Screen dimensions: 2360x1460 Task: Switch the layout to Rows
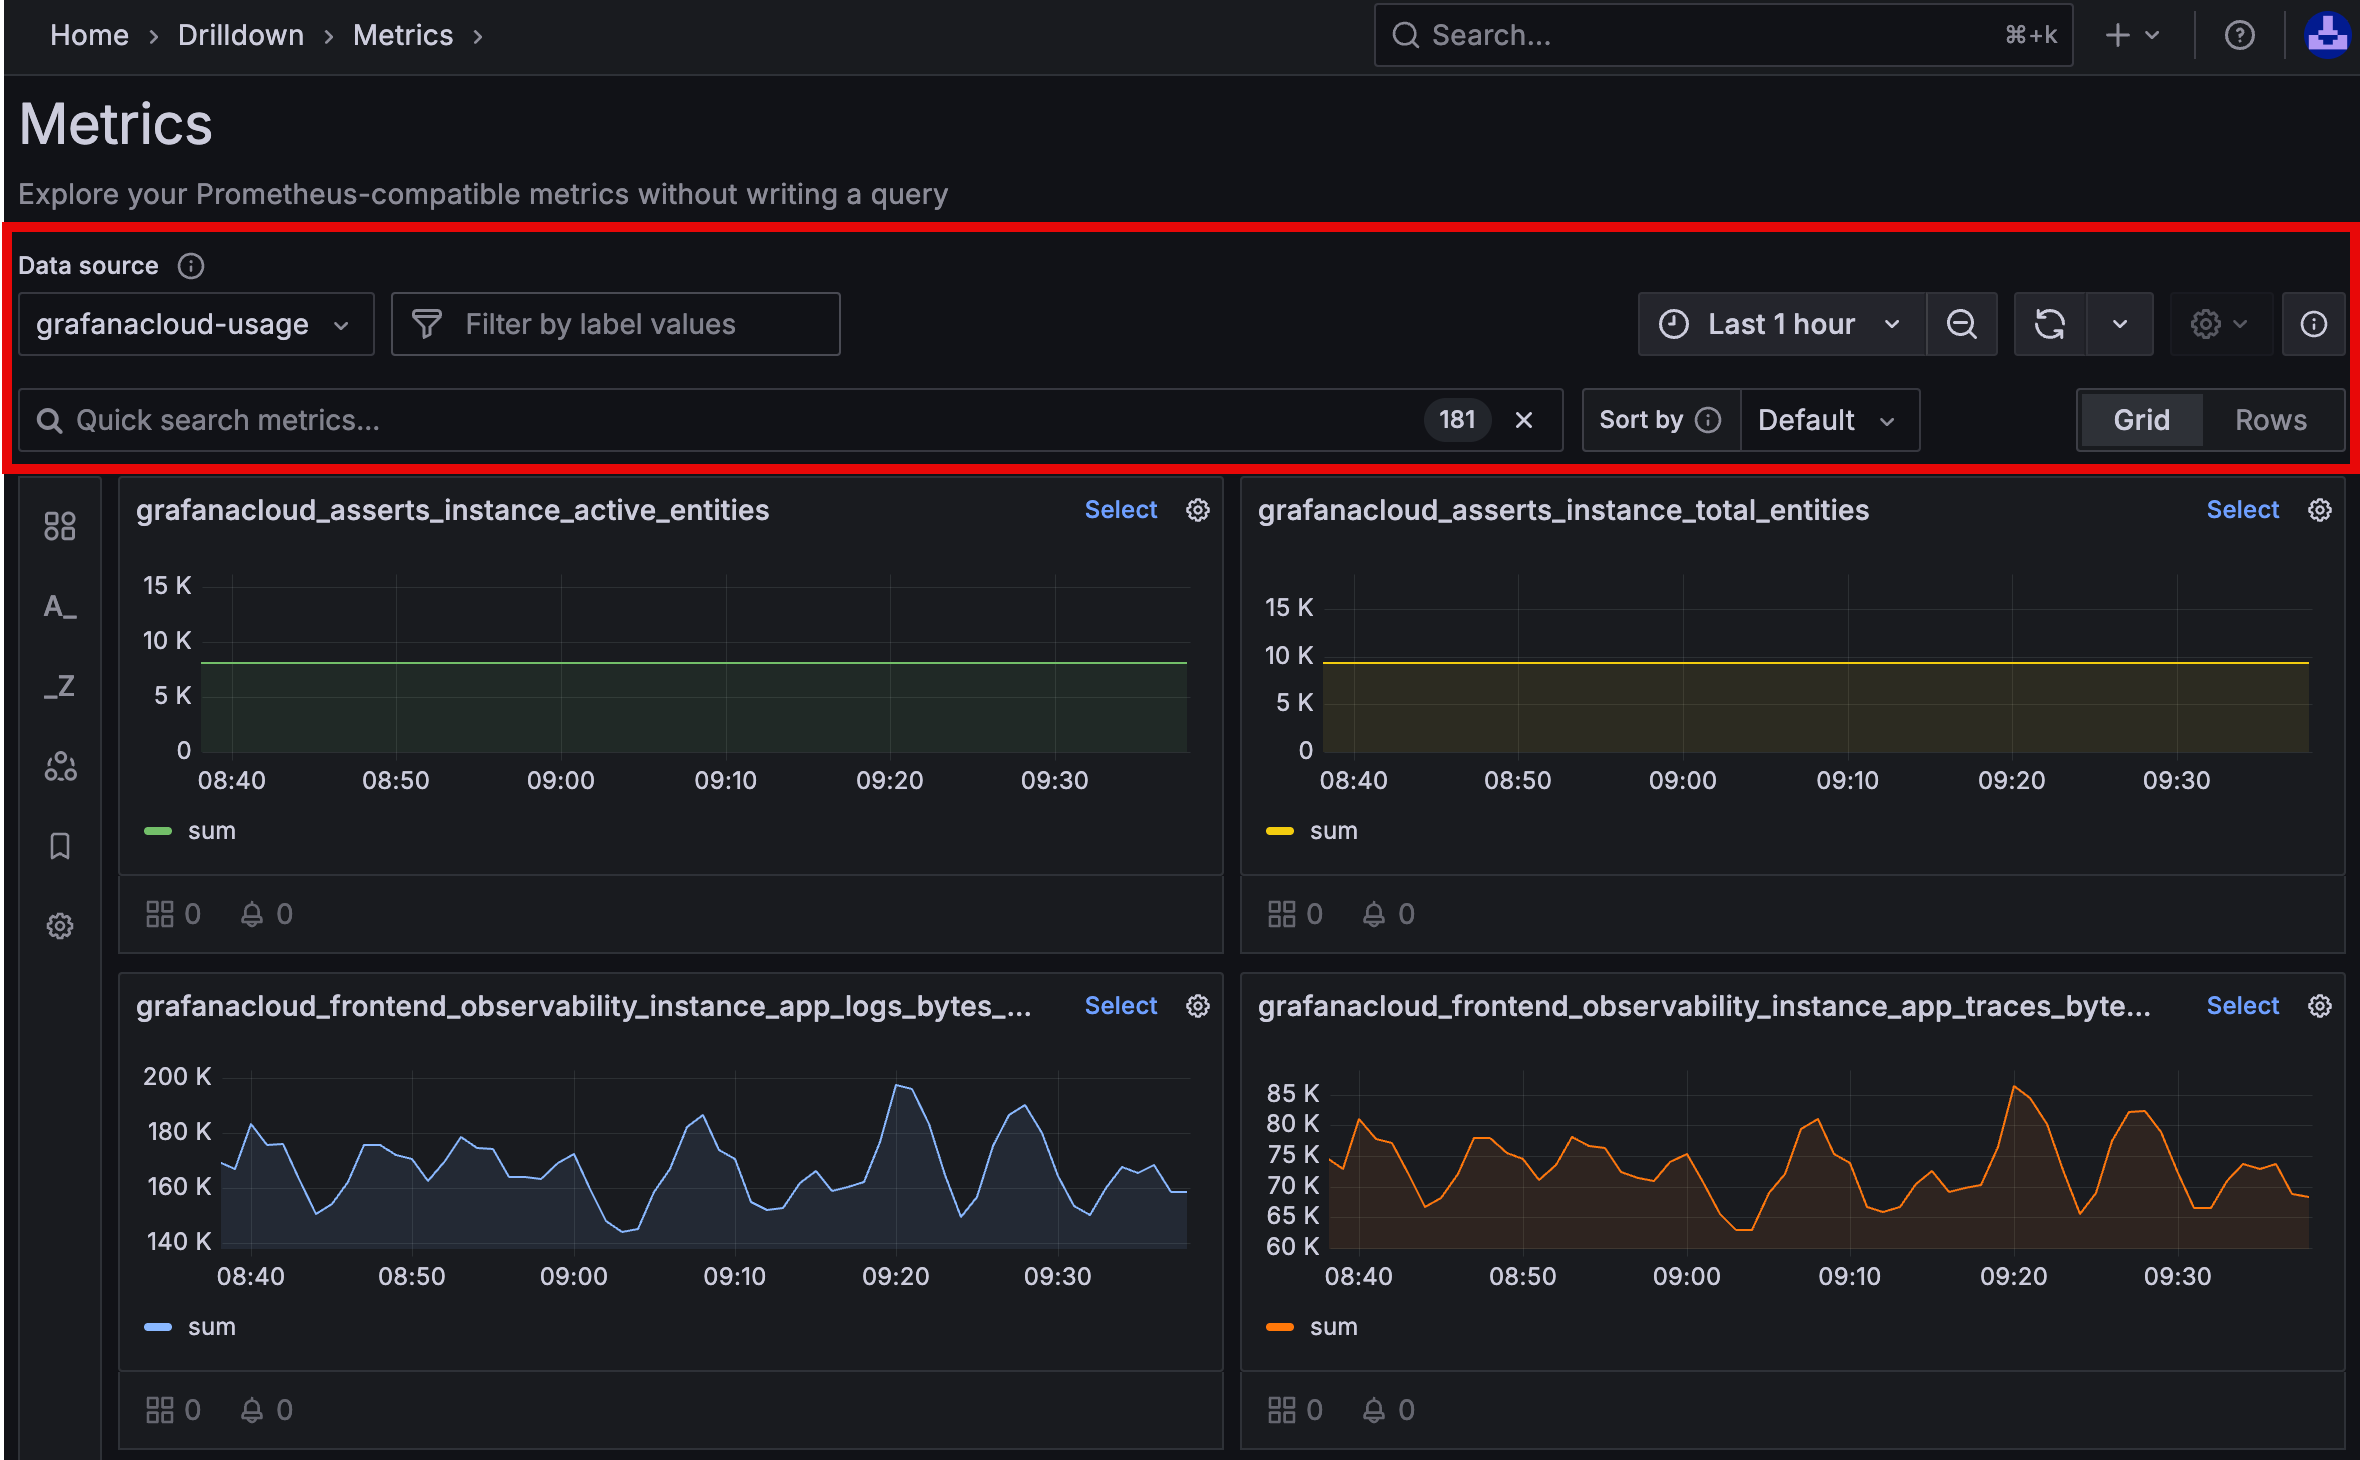coord(2270,419)
